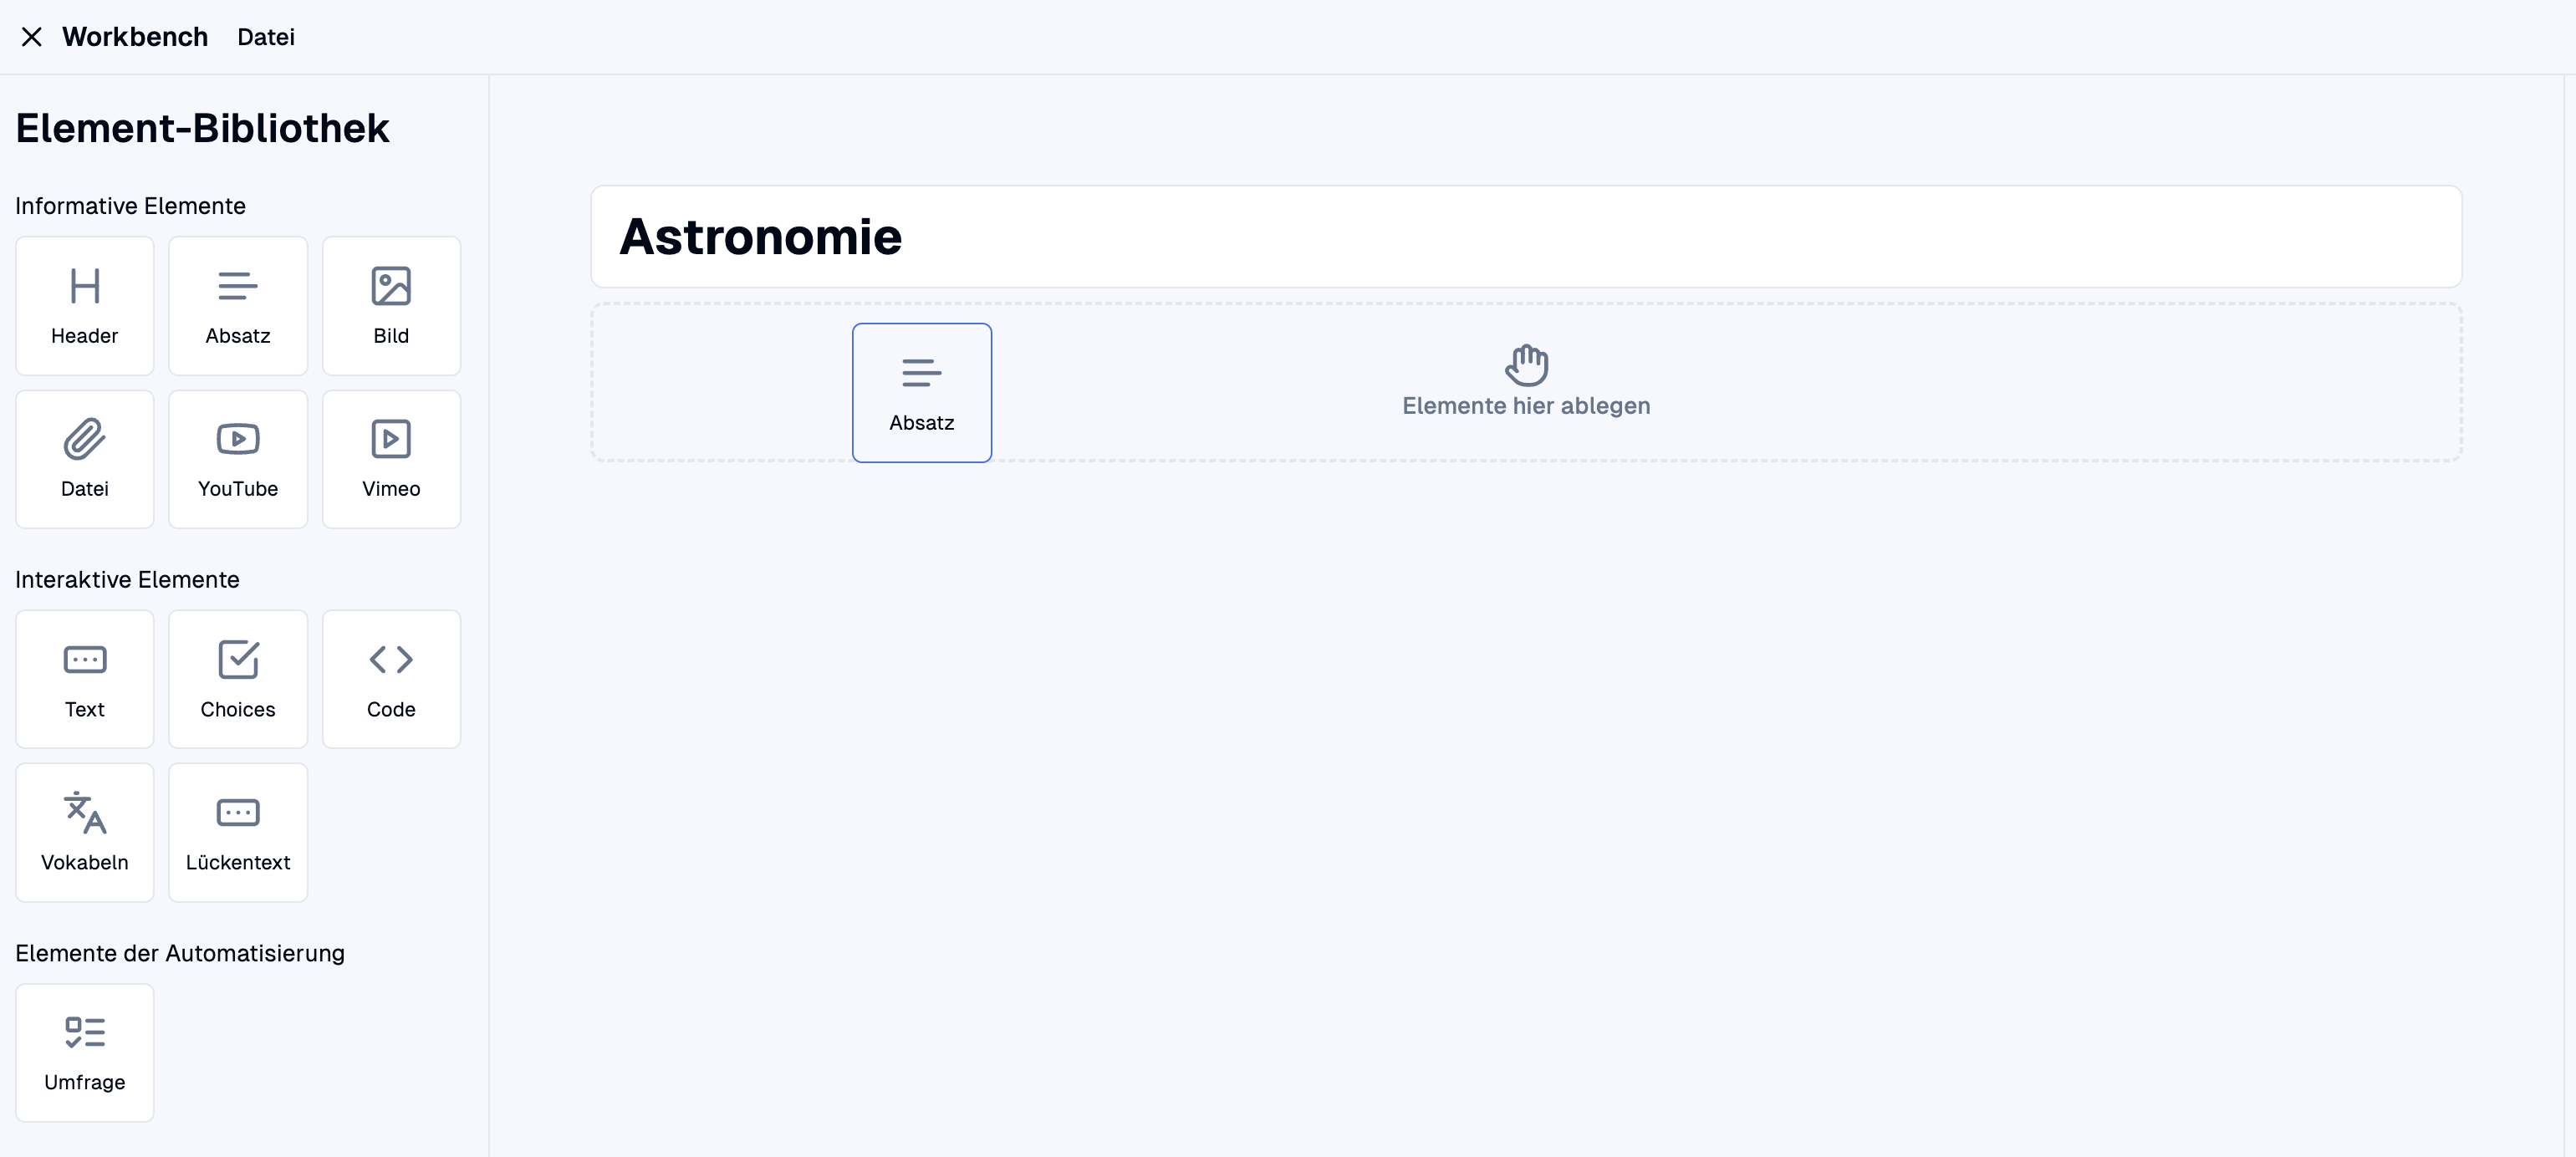Click the Workbench title text
The width and height of the screenshot is (2576, 1157).
pyautogui.click(x=135, y=37)
